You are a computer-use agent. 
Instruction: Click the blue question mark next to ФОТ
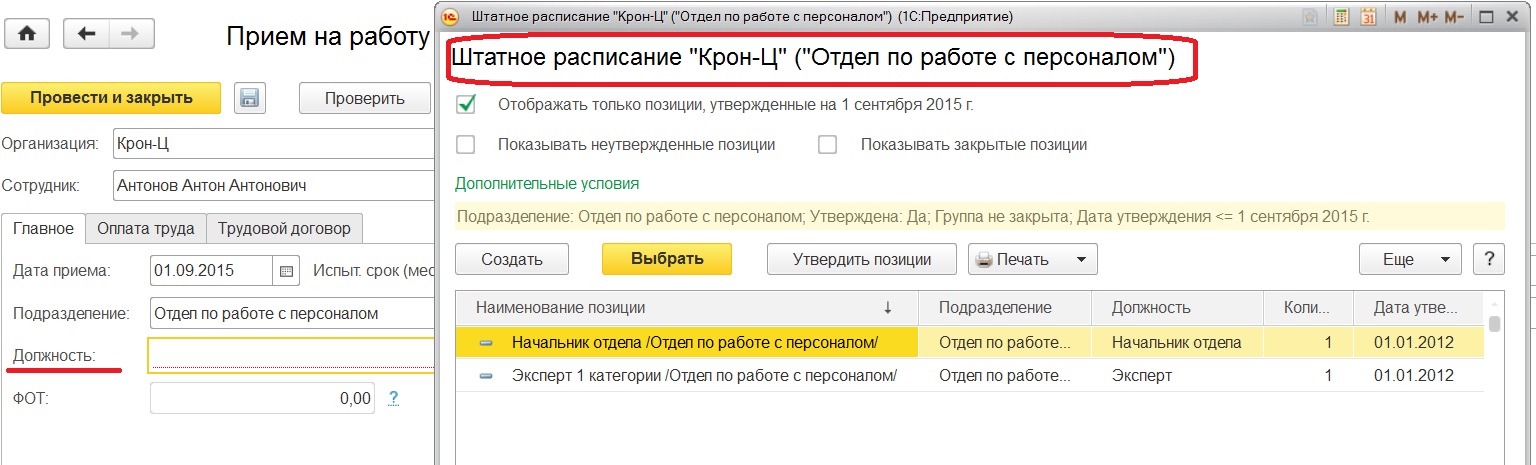pos(393,398)
